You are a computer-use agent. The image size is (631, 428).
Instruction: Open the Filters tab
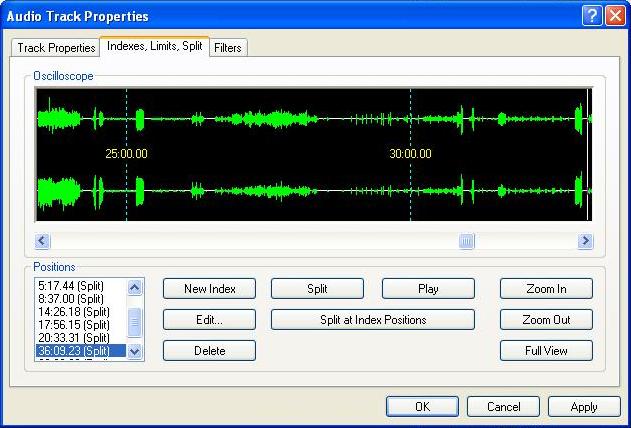pyautogui.click(x=228, y=47)
